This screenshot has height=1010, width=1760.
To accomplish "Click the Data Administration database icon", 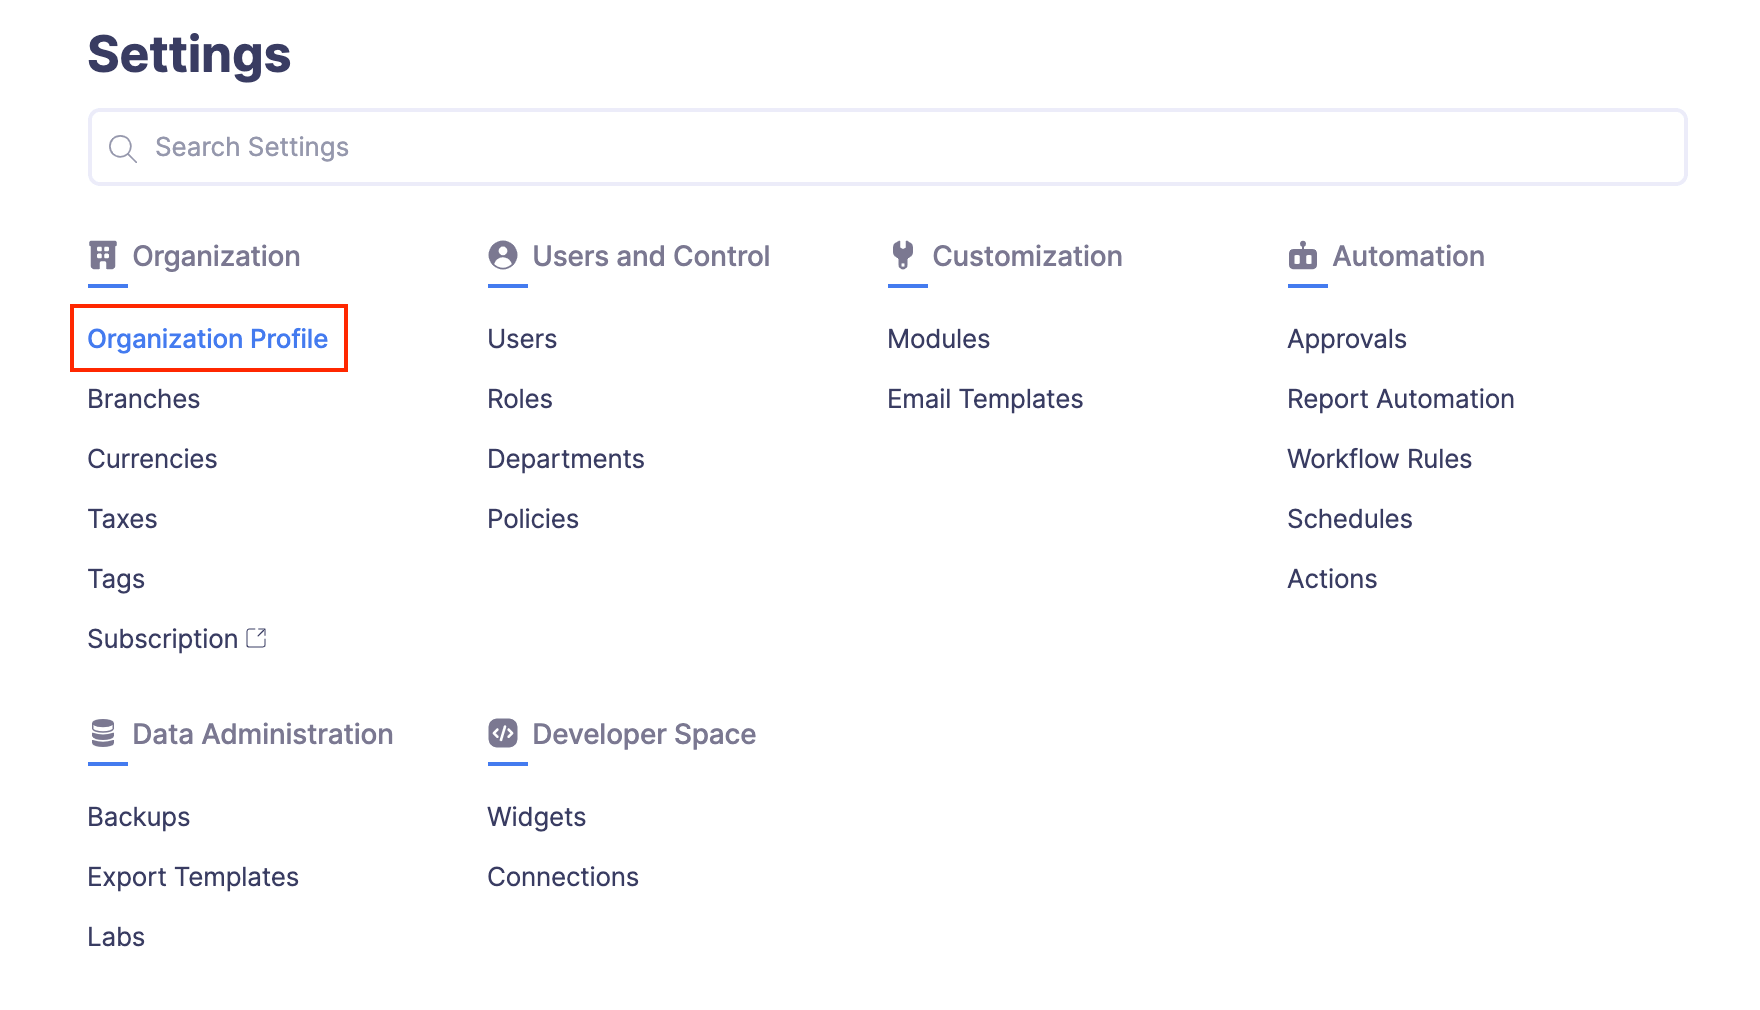I will [x=103, y=733].
